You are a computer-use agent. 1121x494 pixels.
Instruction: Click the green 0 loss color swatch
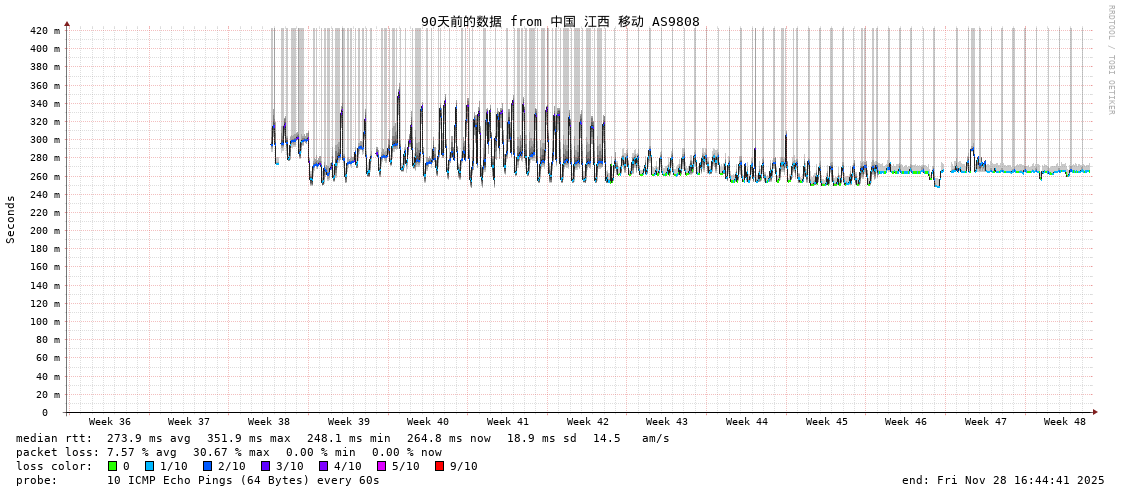coord(113,466)
